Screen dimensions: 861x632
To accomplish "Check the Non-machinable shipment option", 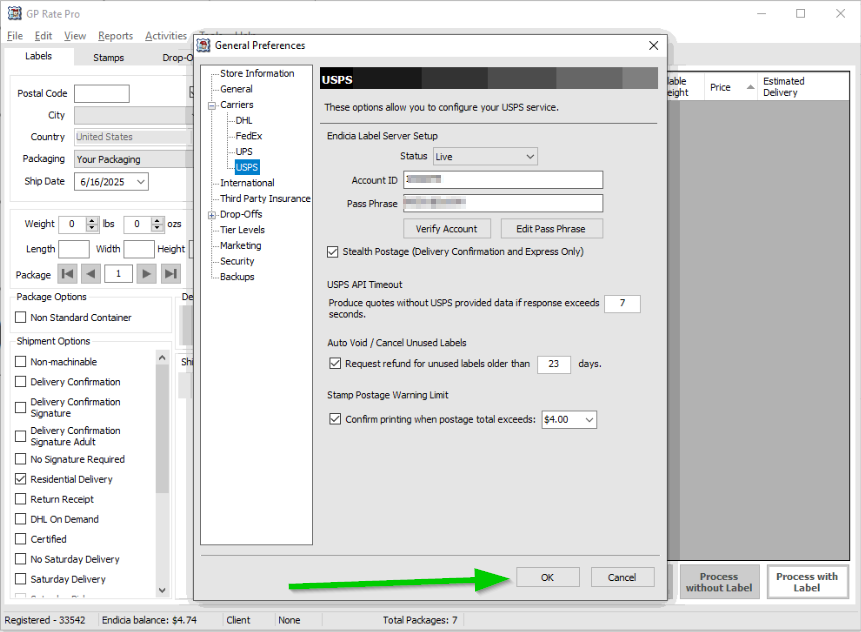I will click(21, 361).
